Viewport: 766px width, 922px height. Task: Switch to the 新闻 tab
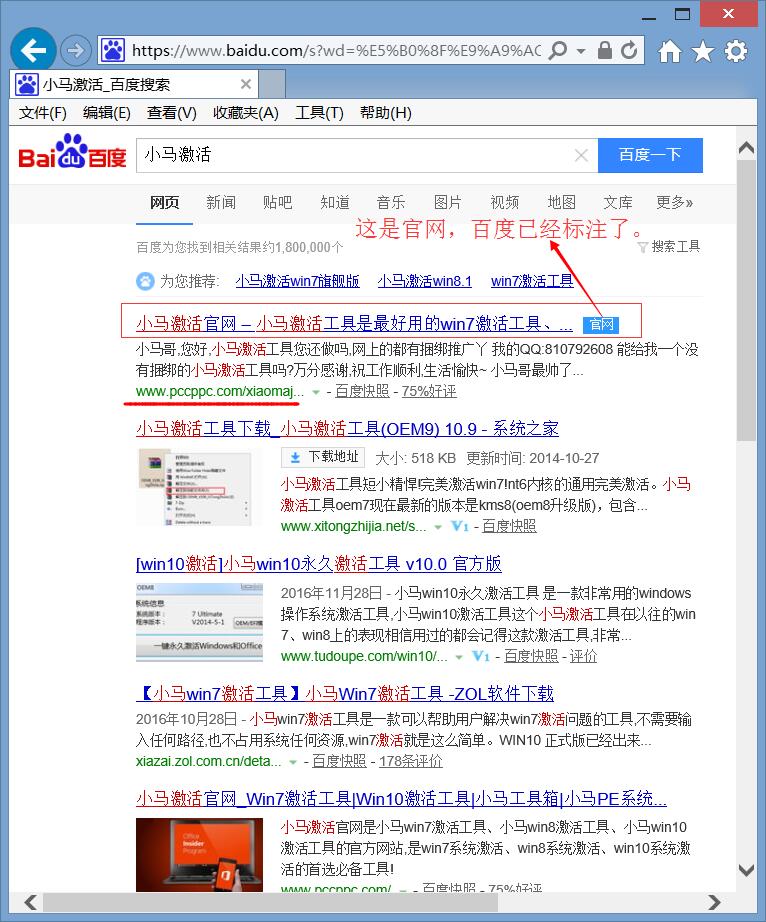221,203
